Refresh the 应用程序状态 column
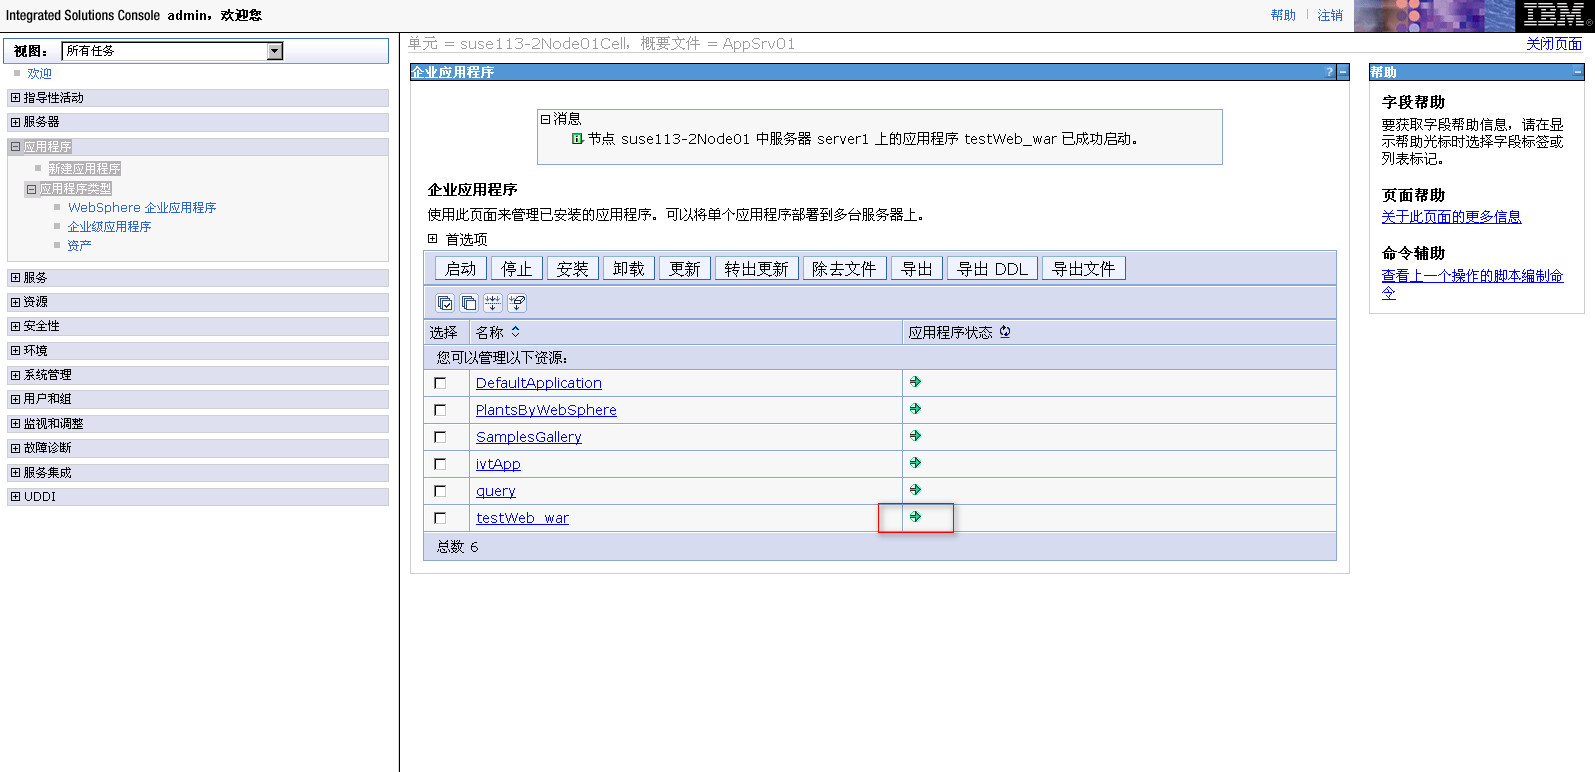This screenshot has width=1595, height=772. (x=1005, y=332)
